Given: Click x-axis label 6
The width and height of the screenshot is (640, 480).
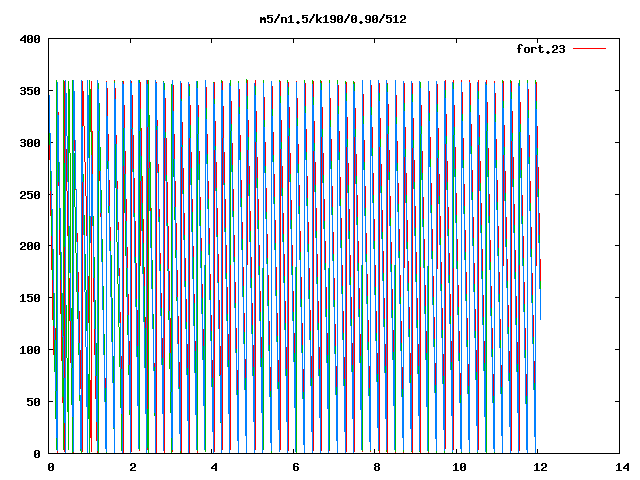Looking at the screenshot, I should (x=296, y=467).
